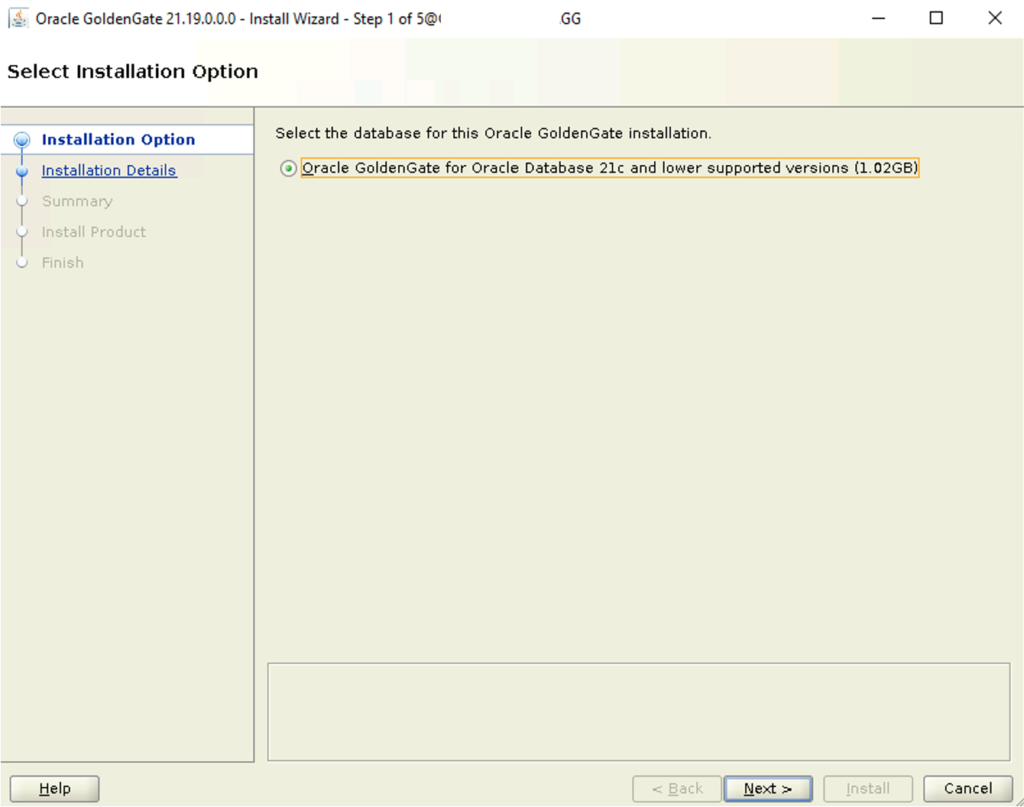Click the 'Select the database' instruction text
The image size is (1024, 807).
point(493,133)
